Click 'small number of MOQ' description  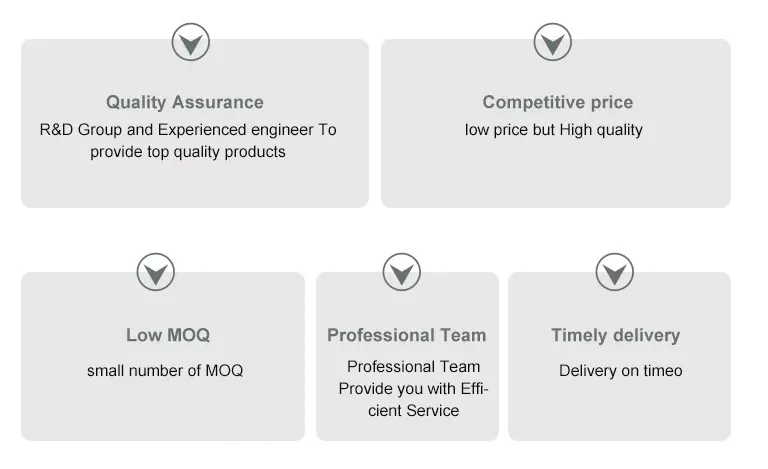pyautogui.click(x=165, y=371)
